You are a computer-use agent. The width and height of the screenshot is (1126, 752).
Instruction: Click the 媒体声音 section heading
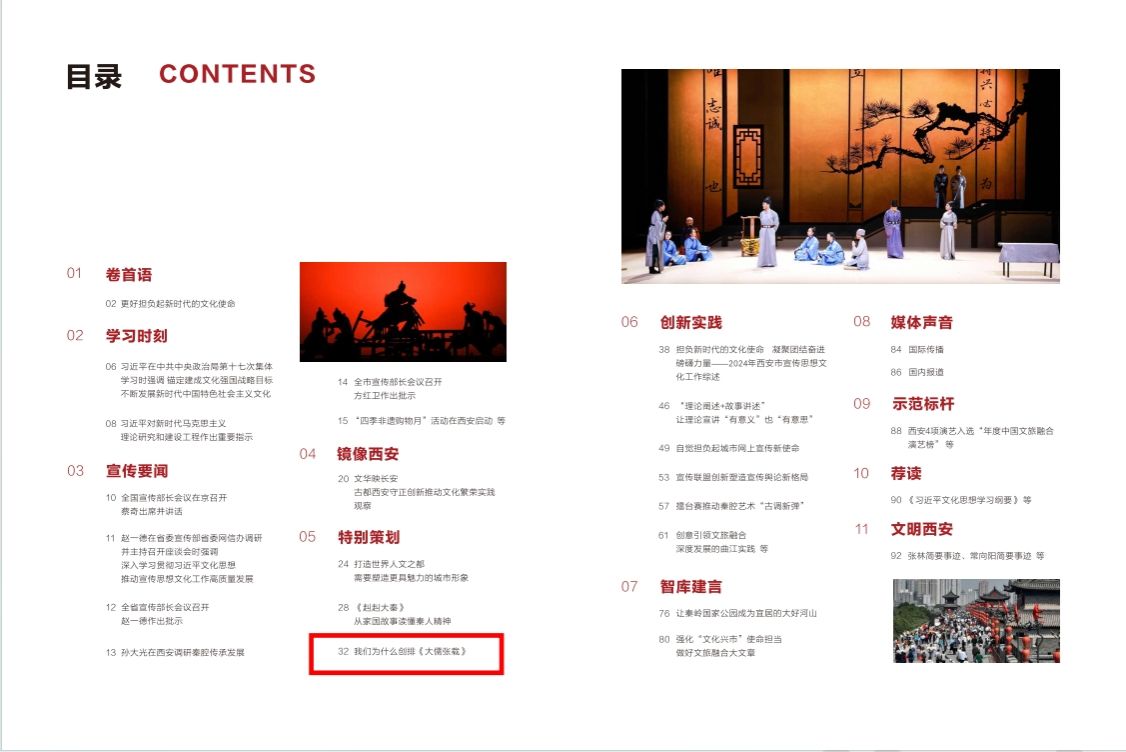click(x=921, y=323)
